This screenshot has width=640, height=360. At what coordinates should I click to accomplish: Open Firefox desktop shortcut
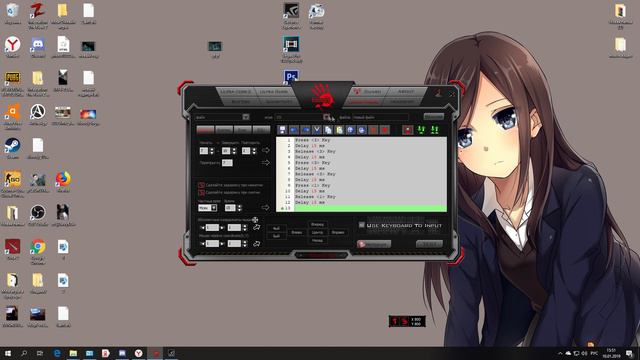point(63,182)
